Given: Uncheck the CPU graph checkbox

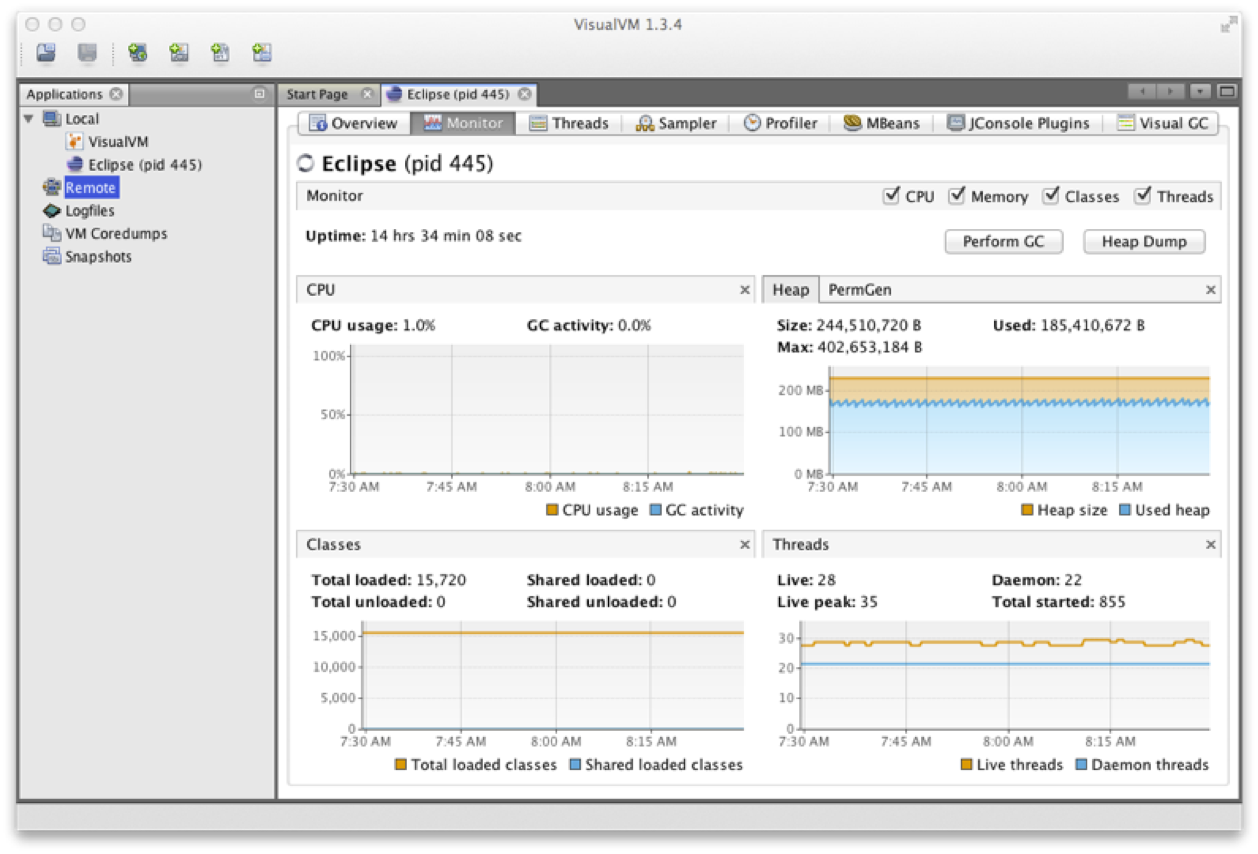Looking at the screenshot, I should pos(891,196).
